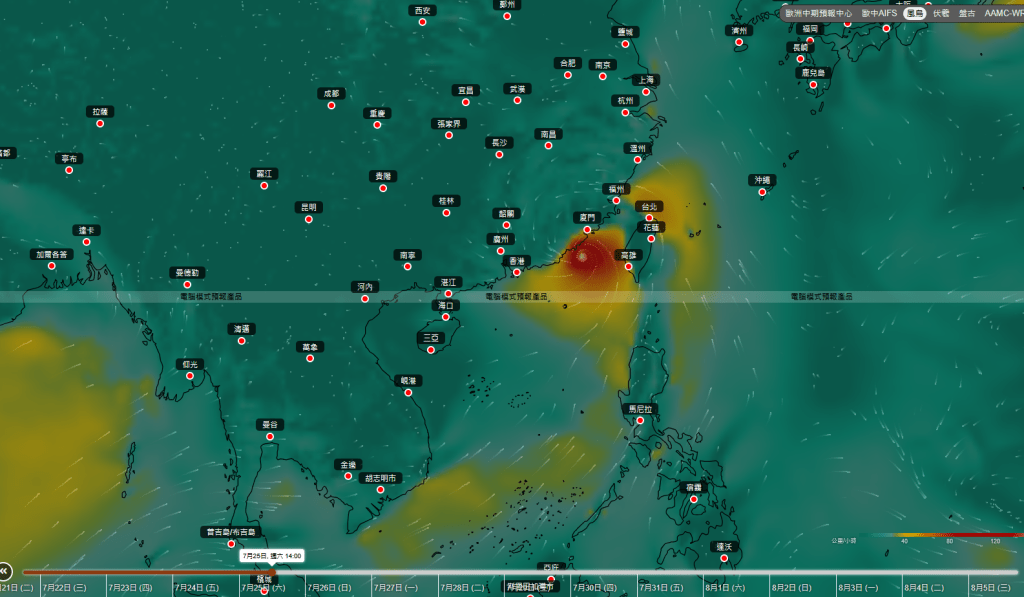The image size is (1024, 597).
Task: Jump timeline to 7月26日 (日)
Action: pos(330,588)
